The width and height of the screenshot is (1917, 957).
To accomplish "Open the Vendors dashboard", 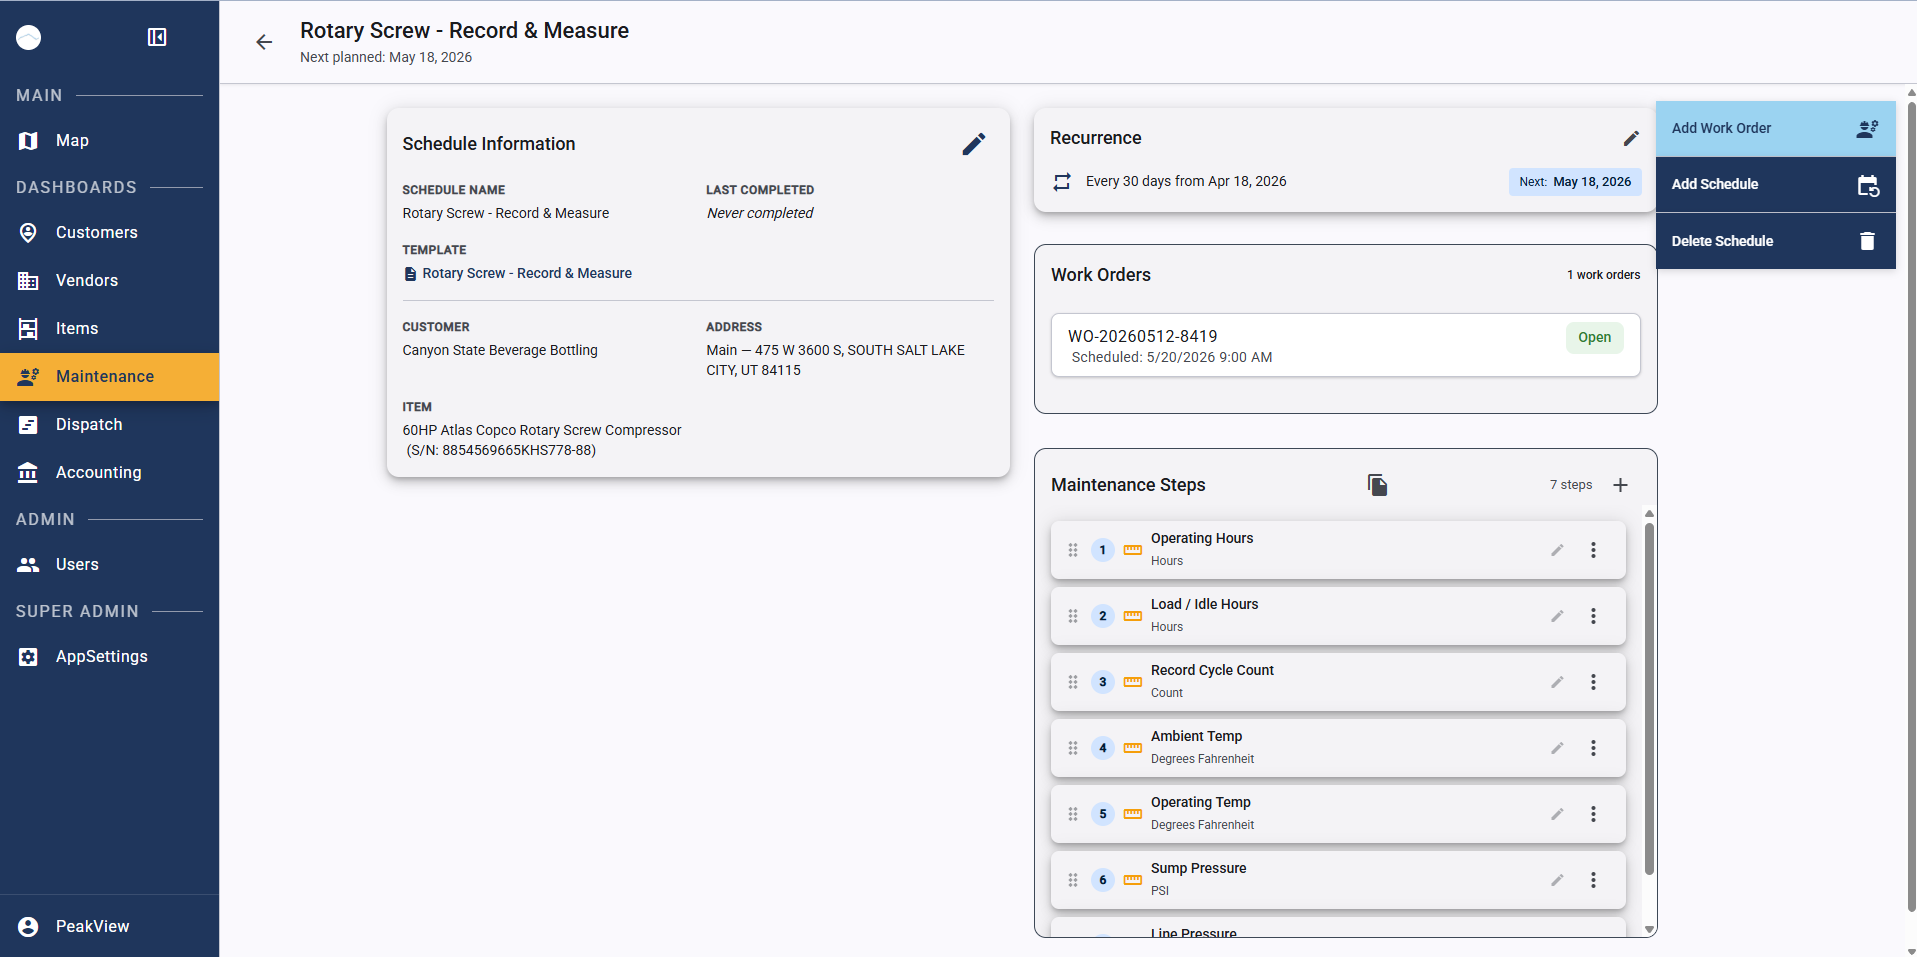I will (x=110, y=281).
